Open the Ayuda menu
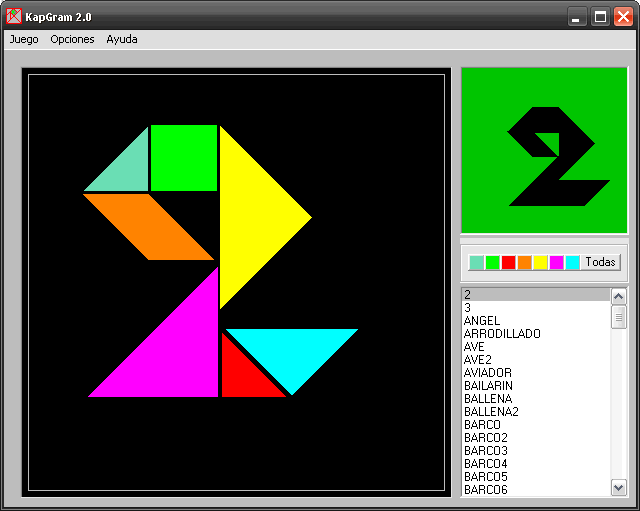This screenshot has height=511, width=640. click(122, 39)
